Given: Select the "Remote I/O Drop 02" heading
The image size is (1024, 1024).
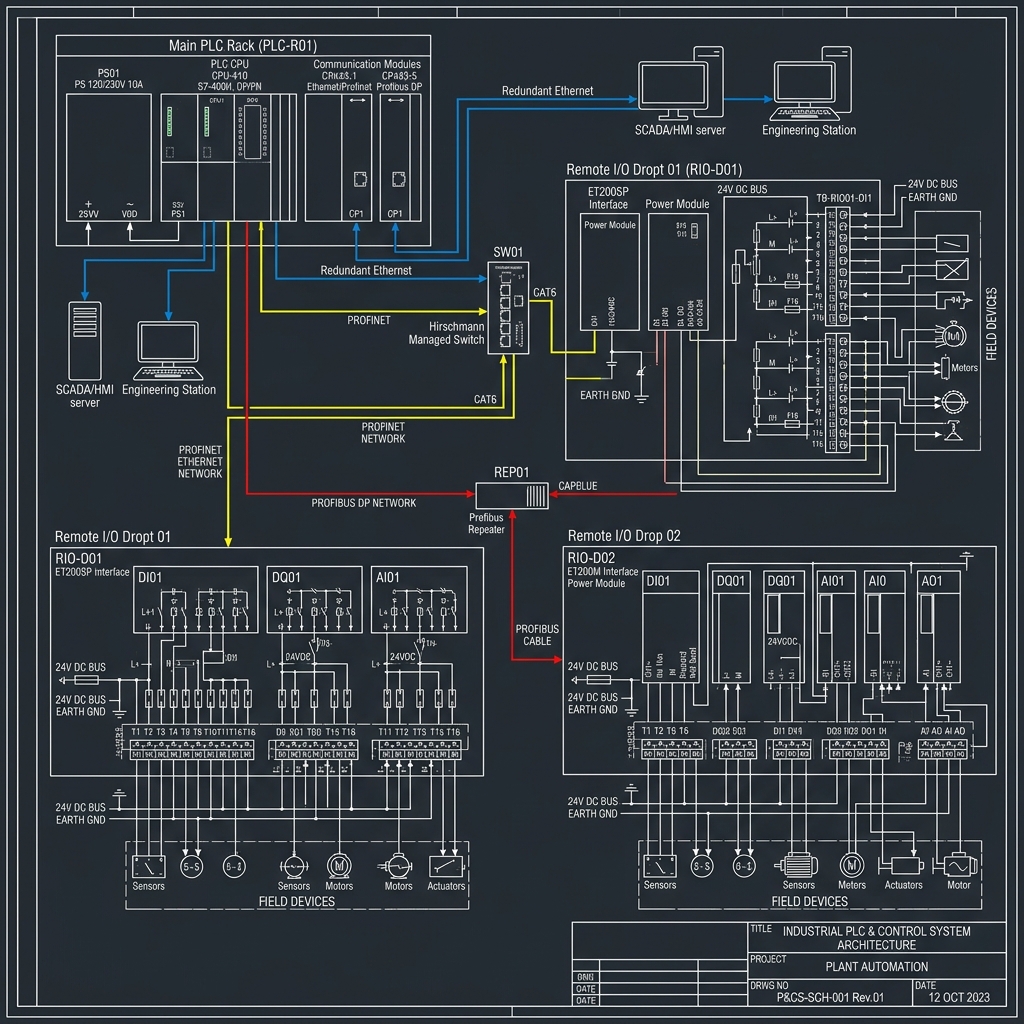Looking at the screenshot, I should coord(624,536).
